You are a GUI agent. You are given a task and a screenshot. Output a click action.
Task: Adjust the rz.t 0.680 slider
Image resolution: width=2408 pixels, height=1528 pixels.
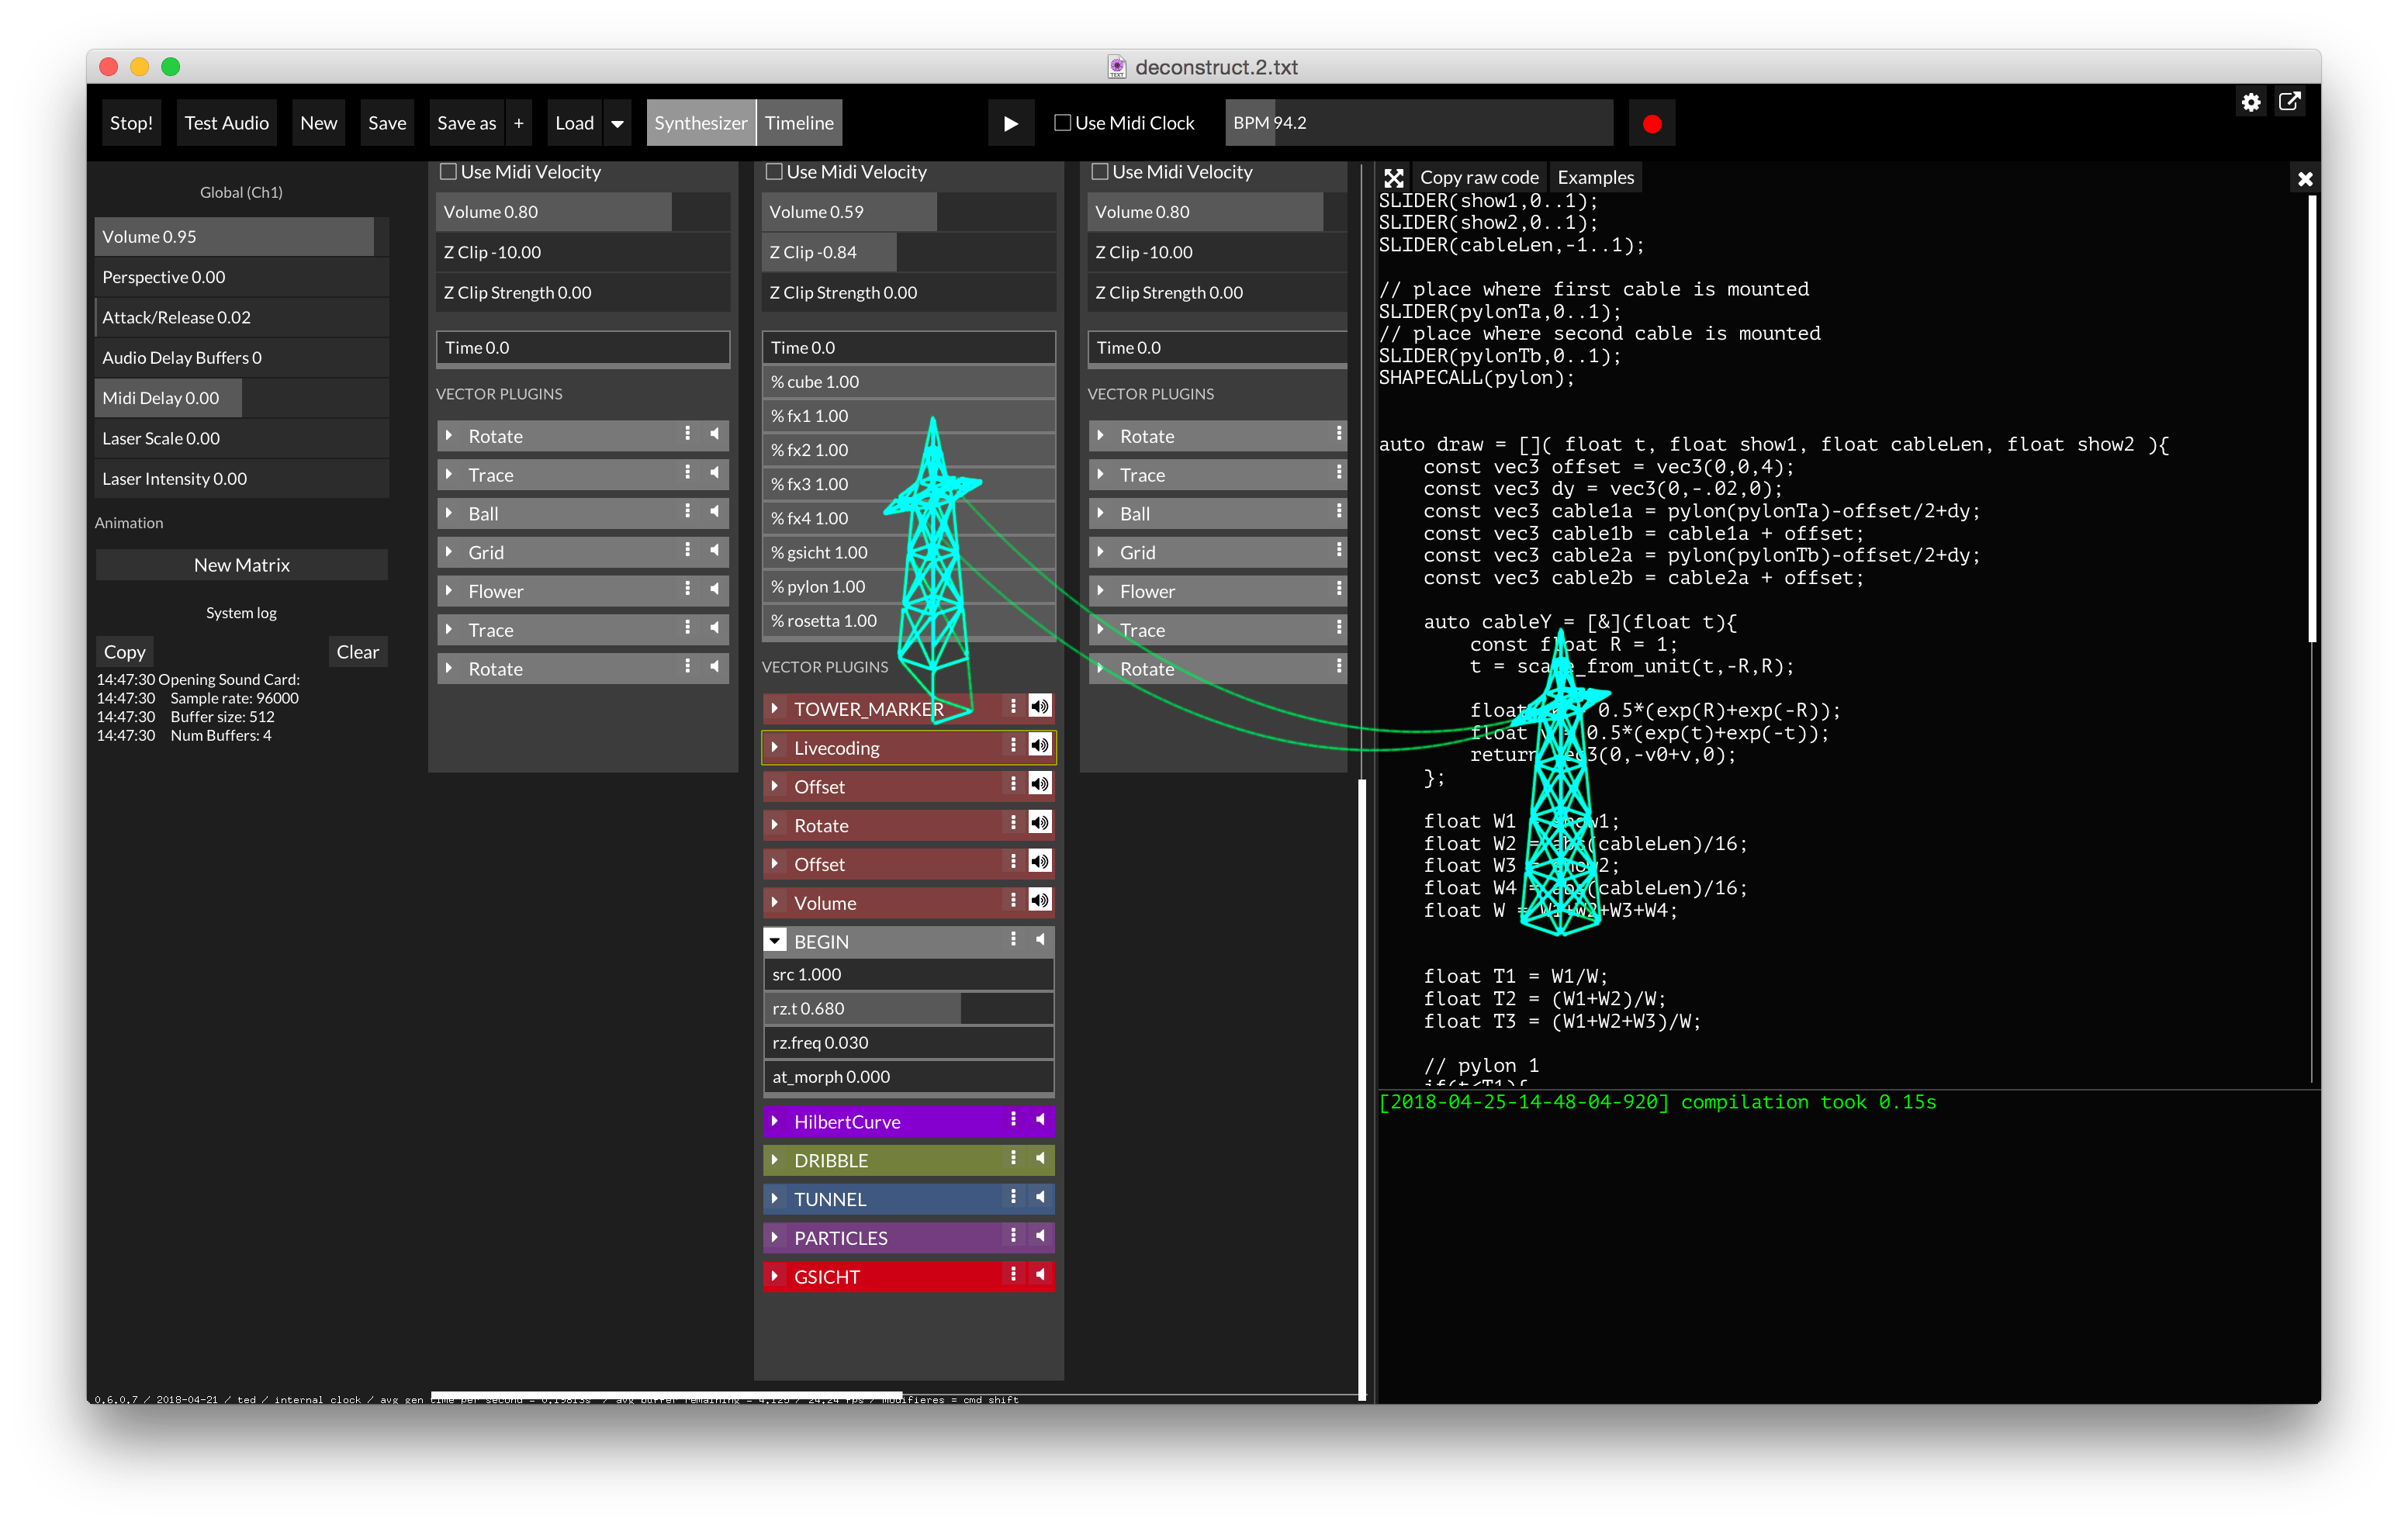[x=908, y=1008]
